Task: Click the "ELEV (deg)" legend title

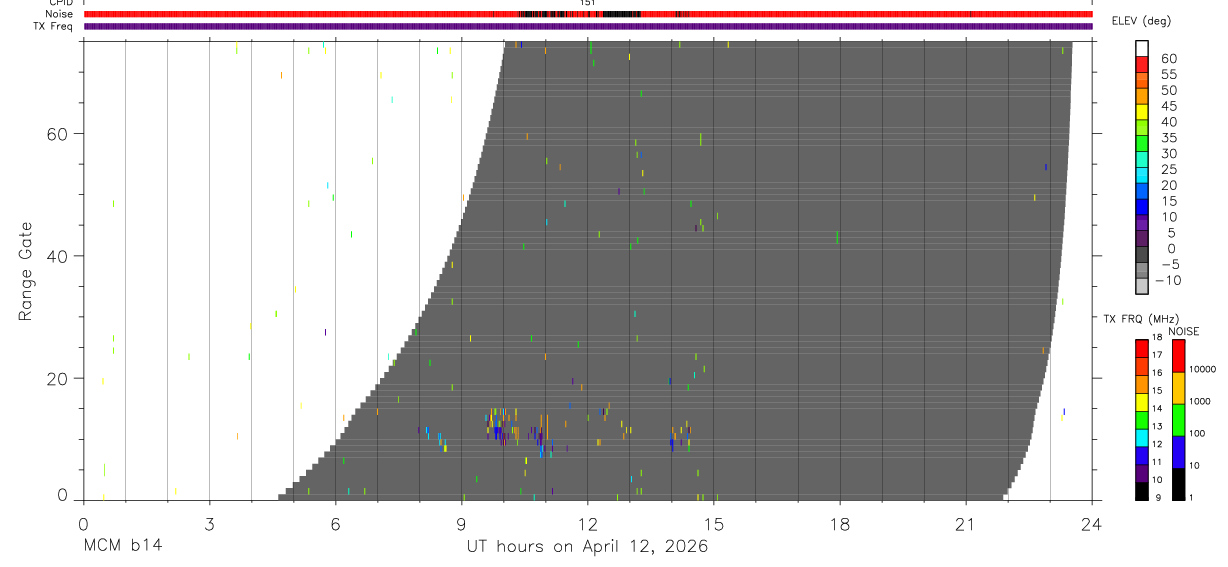Action: tap(1141, 21)
